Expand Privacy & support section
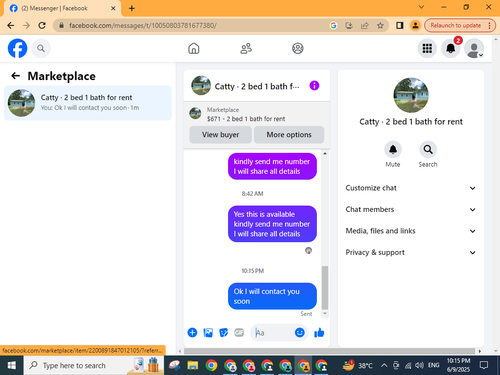This screenshot has height=375, width=500. pos(411,252)
